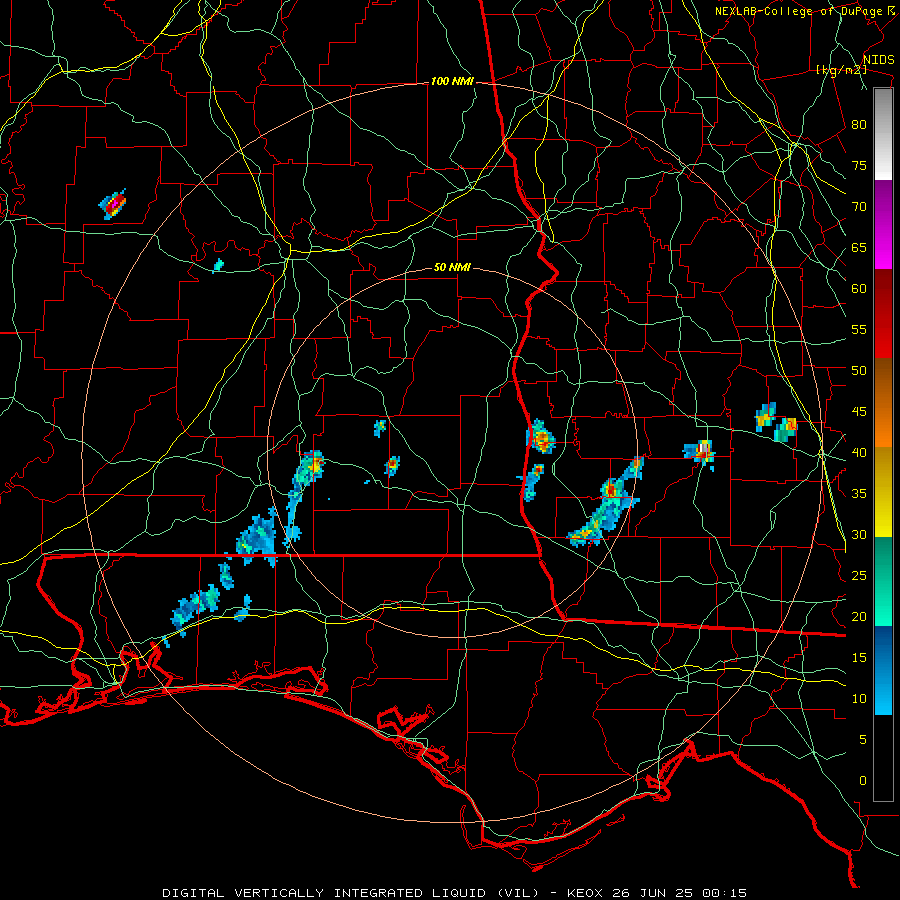Click the scale value 0
The width and height of the screenshot is (900, 900).
863,781
